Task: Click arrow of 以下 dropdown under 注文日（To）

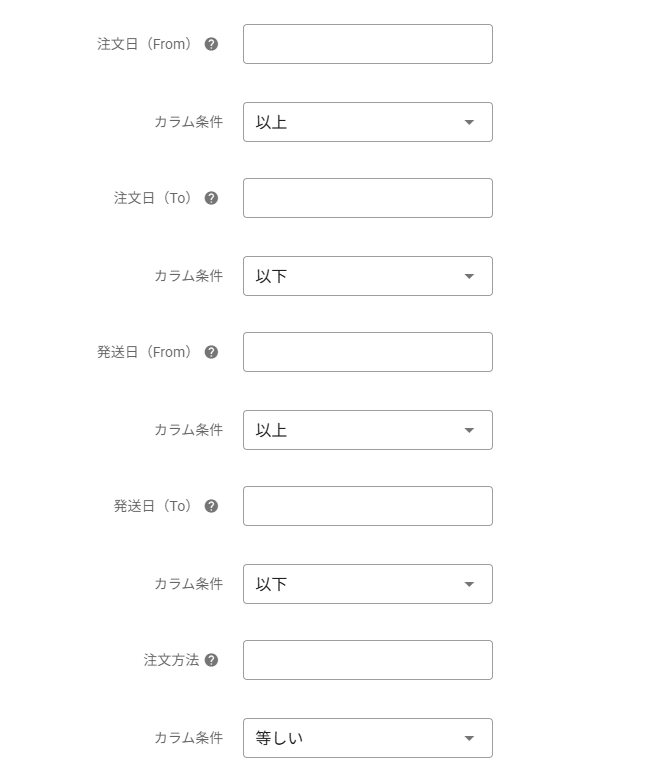Action: [469, 277]
